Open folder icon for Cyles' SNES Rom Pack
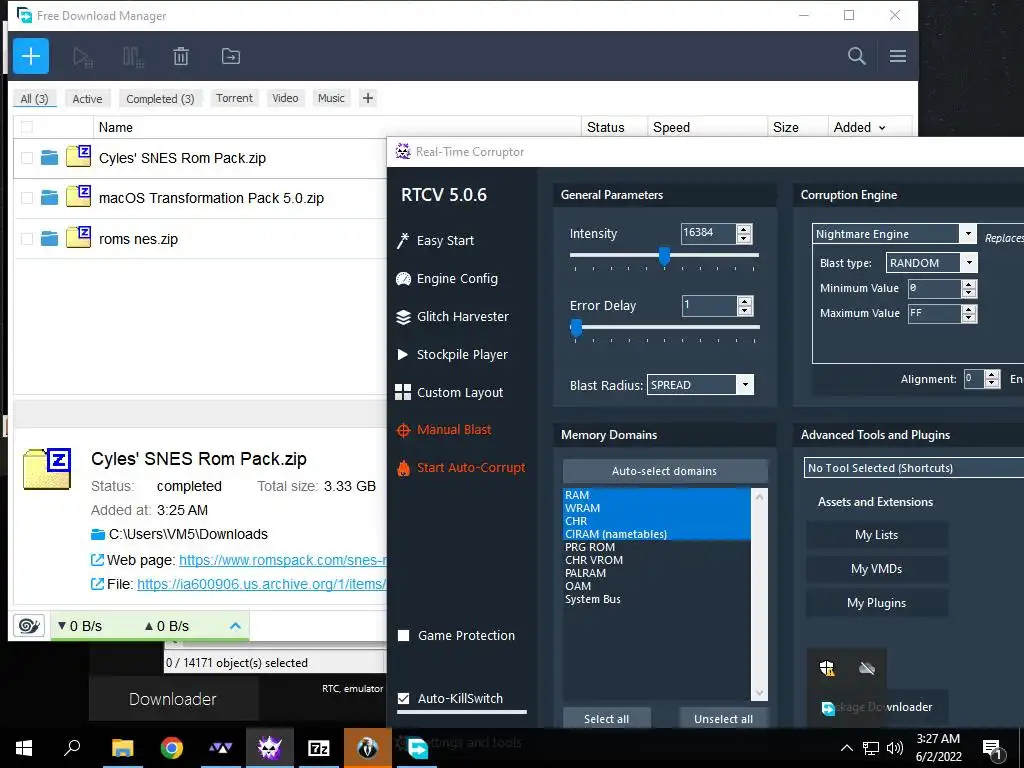 (50, 157)
